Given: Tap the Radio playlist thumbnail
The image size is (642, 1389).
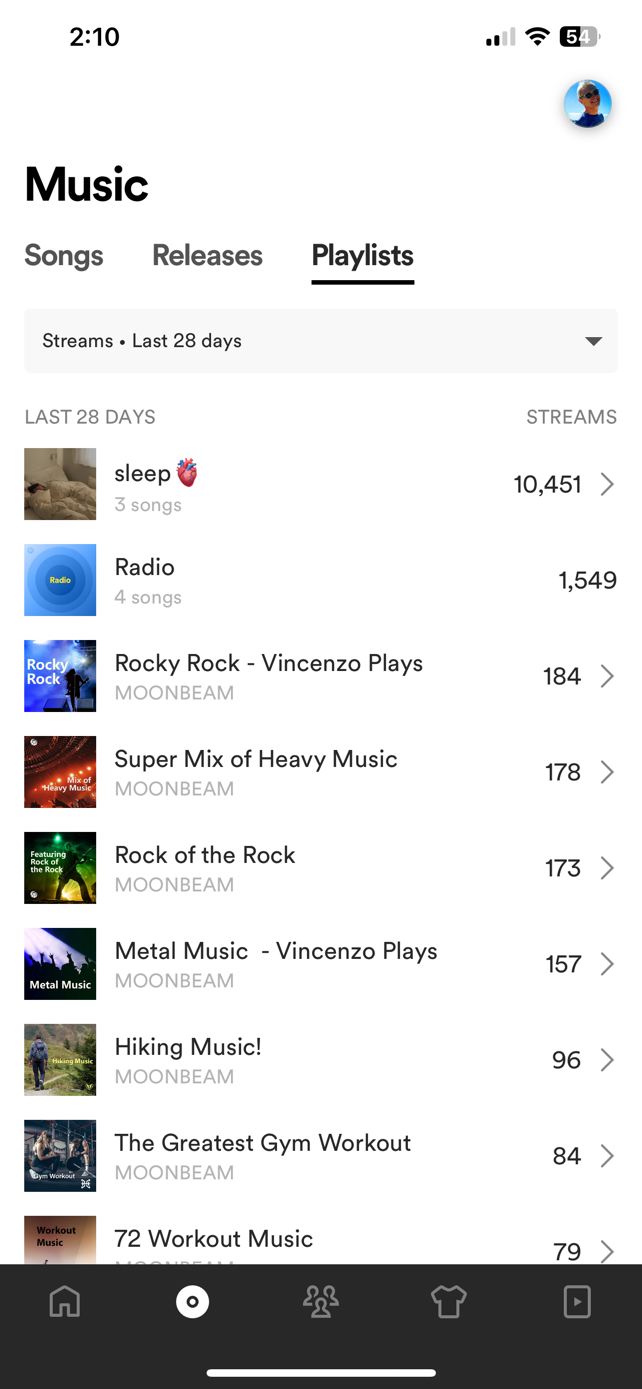Looking at the screenshot, I should pos(60,580).
